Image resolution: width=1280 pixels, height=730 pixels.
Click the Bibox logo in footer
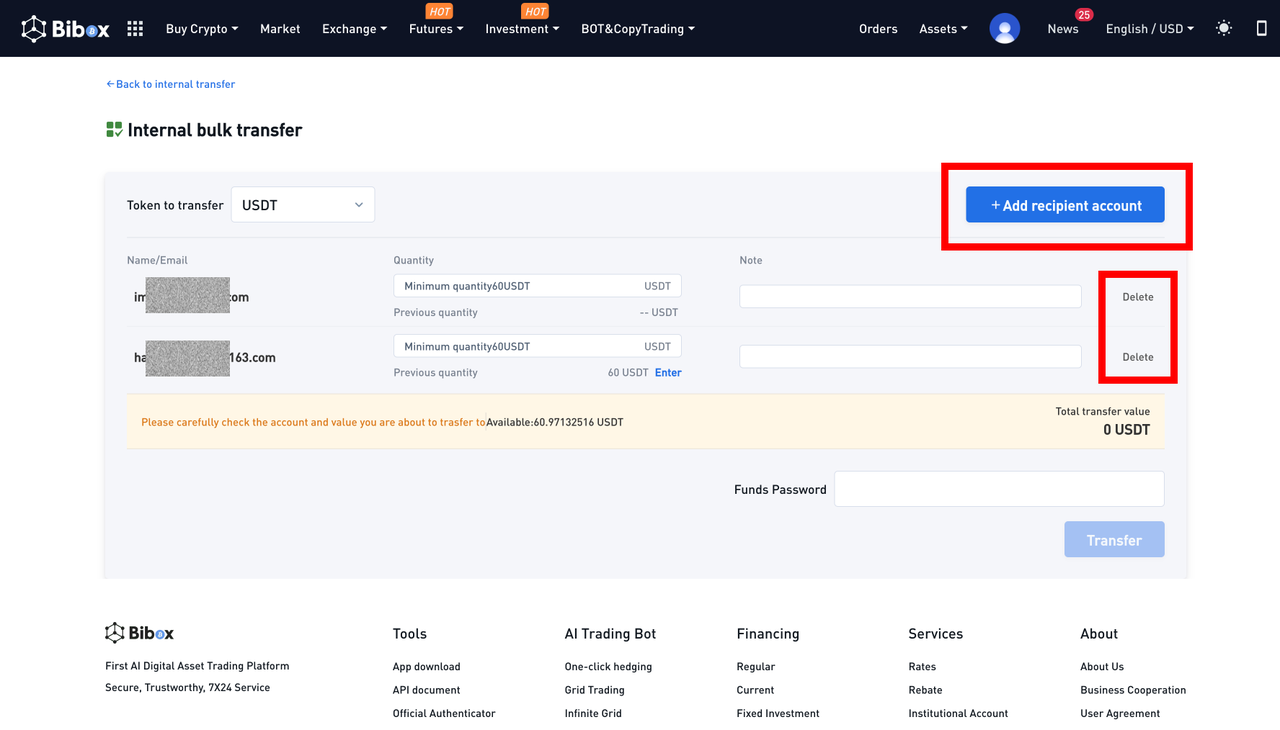(140, 633)
